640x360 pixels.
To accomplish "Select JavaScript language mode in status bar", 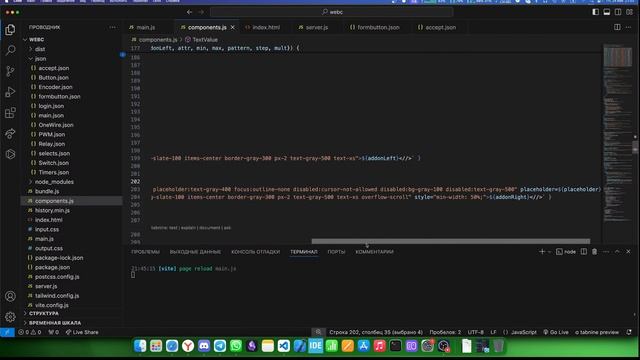I will 524,332.
